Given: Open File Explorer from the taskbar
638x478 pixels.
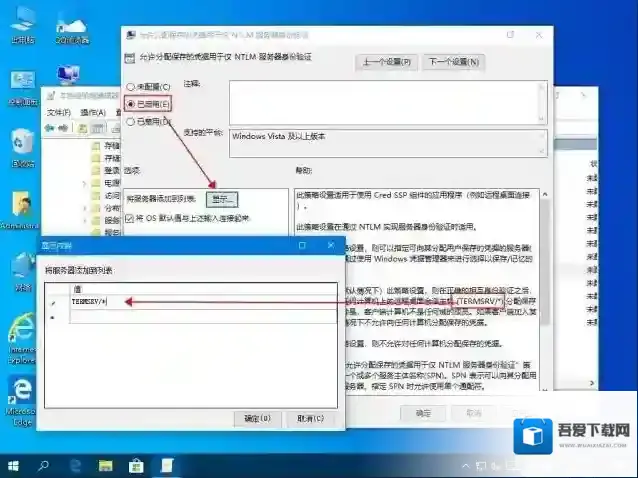Looking at the screenshot, I should pyautogui.click(x=105, y=466).
